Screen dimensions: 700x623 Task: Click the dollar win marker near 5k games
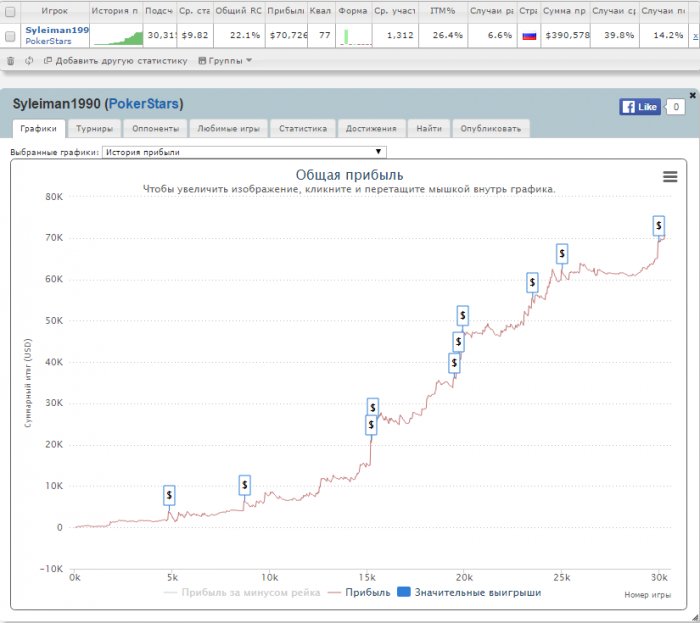coord(169,495)
